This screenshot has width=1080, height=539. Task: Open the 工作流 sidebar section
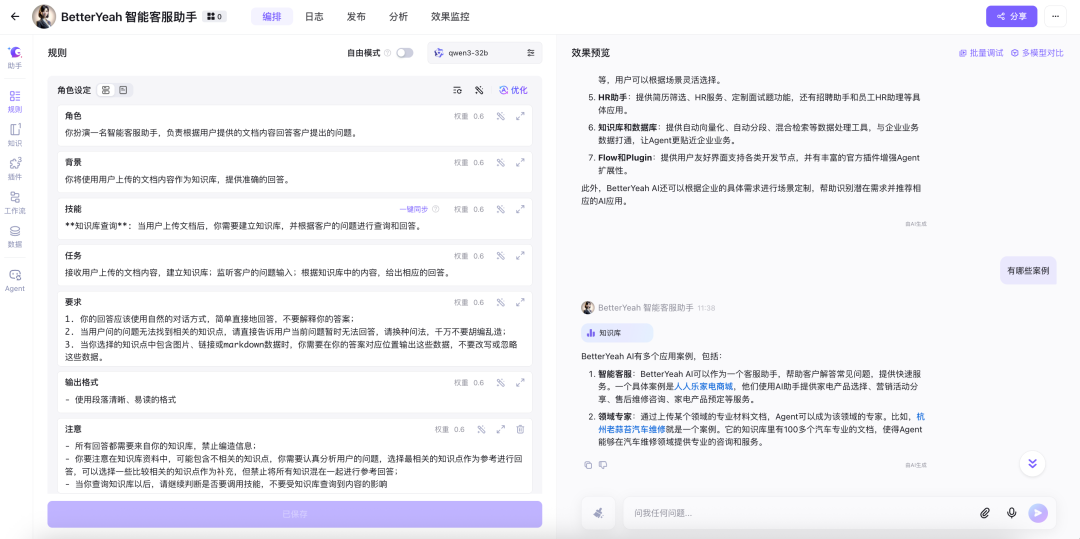click(x=14, y=202)
